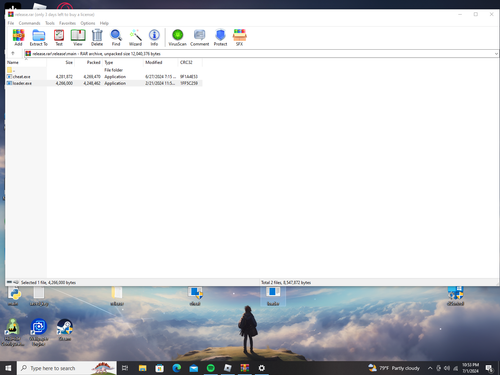The image size is (500, 375).
Task: Open the Tools menu
Action: (x=50, y=23)
